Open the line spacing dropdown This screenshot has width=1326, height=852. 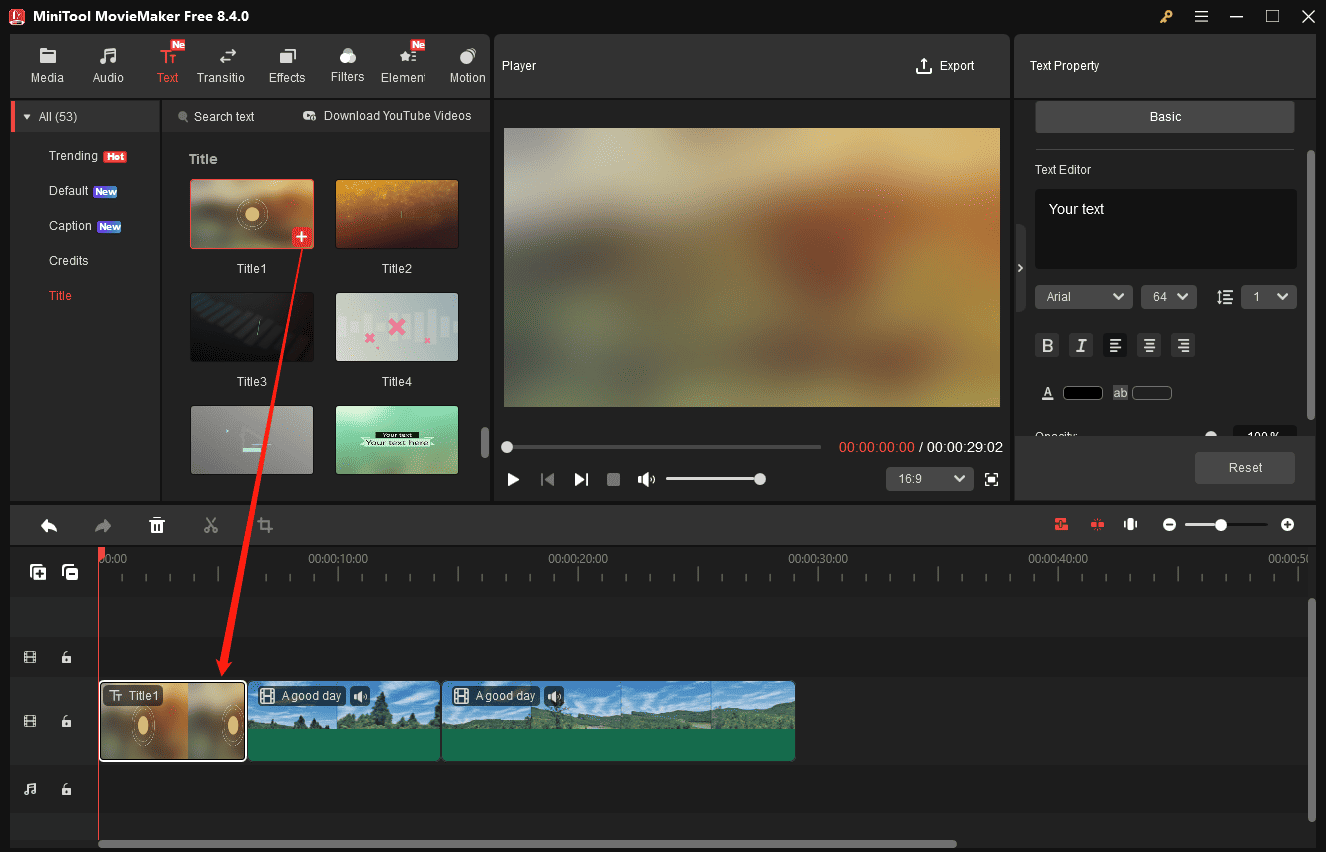(x=1269, y=297)
